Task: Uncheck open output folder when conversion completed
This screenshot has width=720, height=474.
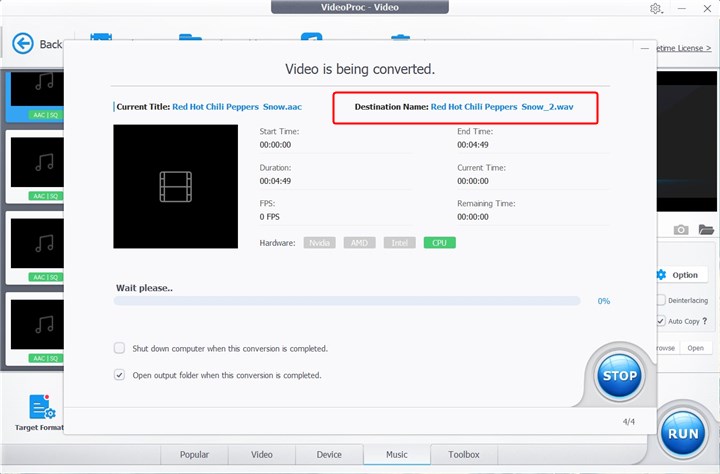Action: [x=119, y=375]
